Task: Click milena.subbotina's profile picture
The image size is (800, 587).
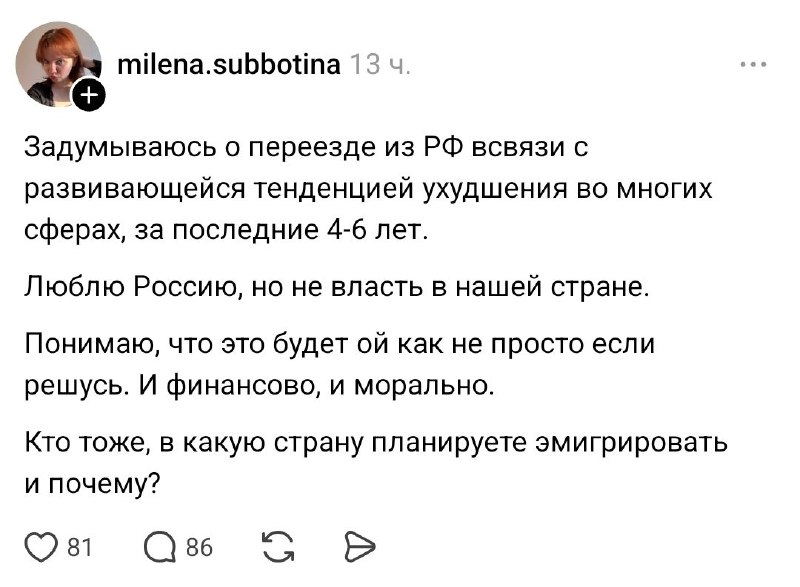Action: (x=55, y=60)
